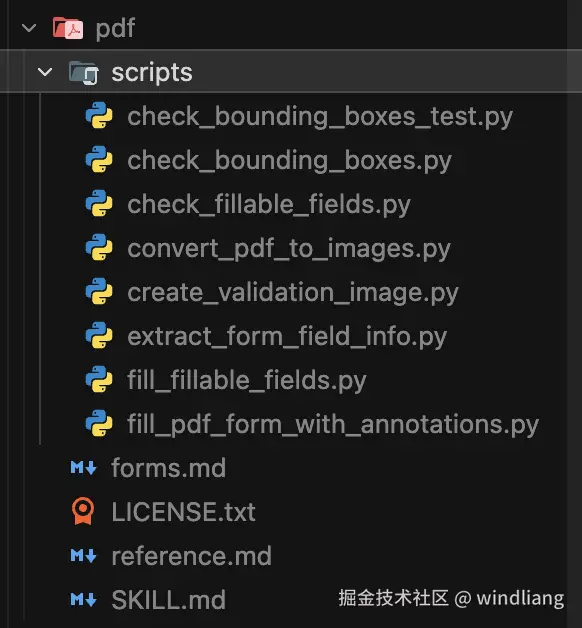This screenshot has height=628, width=582.
Task: Click Python icon beside check_bounding_boxes_test.py
Action: [x=99, y=116]
